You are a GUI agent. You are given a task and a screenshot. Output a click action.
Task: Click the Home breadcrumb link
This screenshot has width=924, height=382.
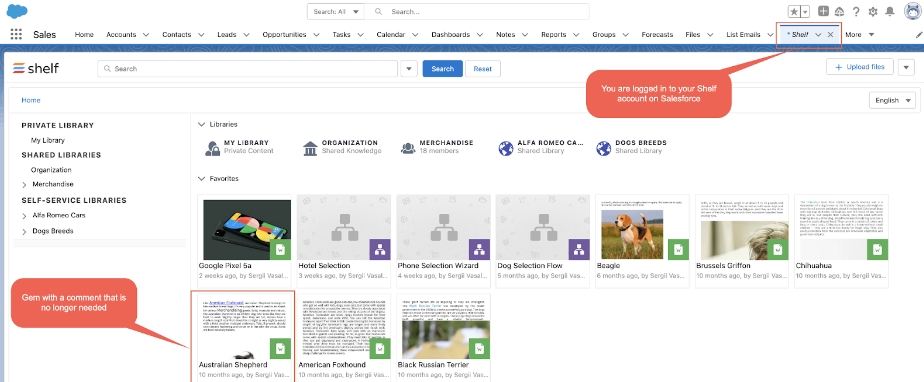coord(31,100)
